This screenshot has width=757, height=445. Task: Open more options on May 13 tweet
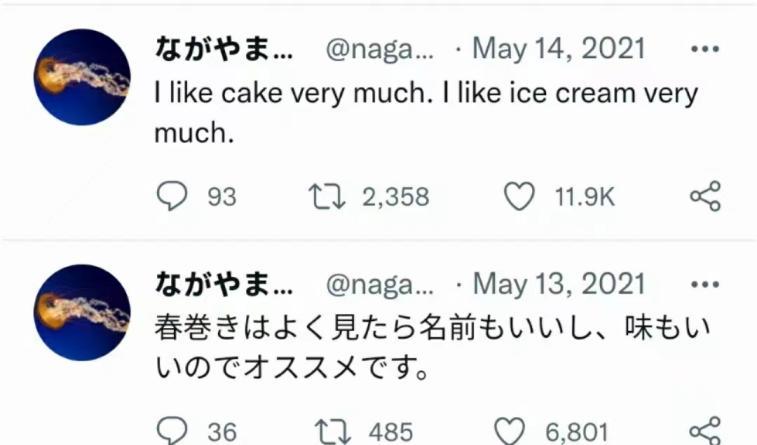point(705,284)
